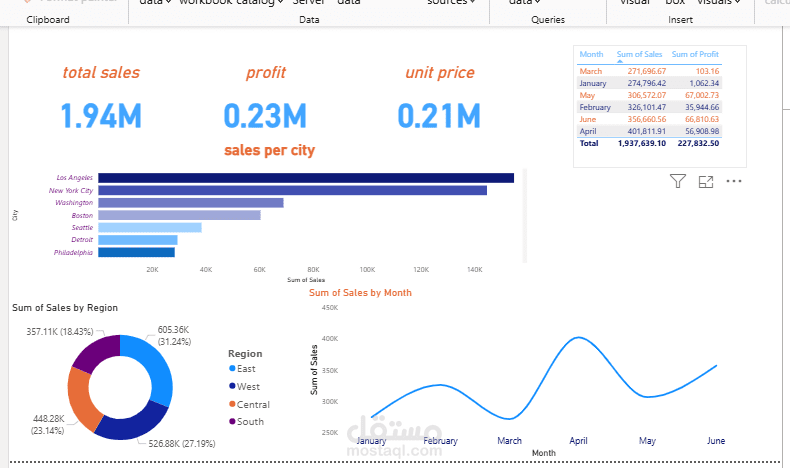Click the 448.28K (23.14%) donut data label
The height and width of the screenshot is (468, 790).
pyautogui.click(x=48, y=425)
